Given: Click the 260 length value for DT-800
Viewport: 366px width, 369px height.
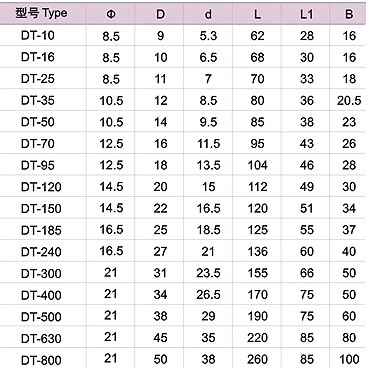Looking at the screenshot, I should (257, 359).
